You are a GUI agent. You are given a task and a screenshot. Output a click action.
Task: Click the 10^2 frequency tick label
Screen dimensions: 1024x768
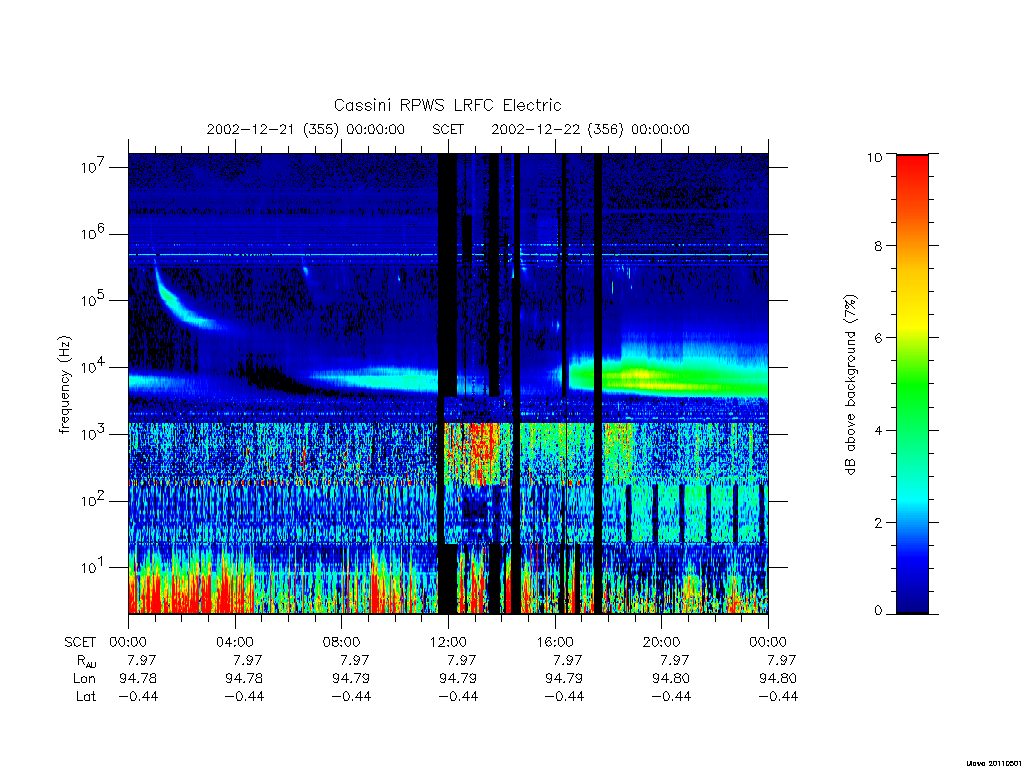tap(94, 501)
